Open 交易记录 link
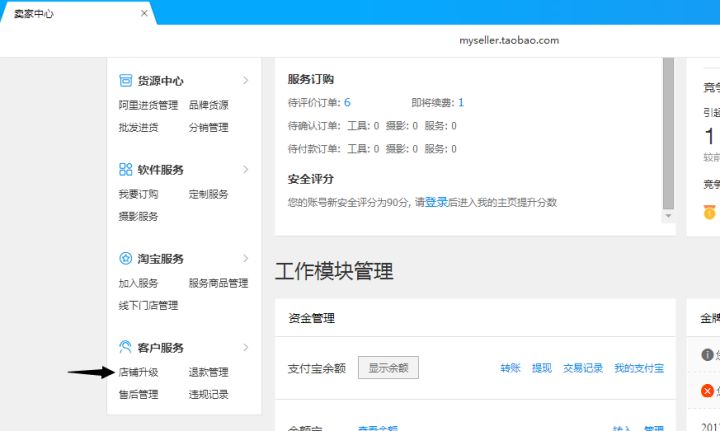Viewport: 720px width, 431px height. pyautogui.click(x=583, y=368)
